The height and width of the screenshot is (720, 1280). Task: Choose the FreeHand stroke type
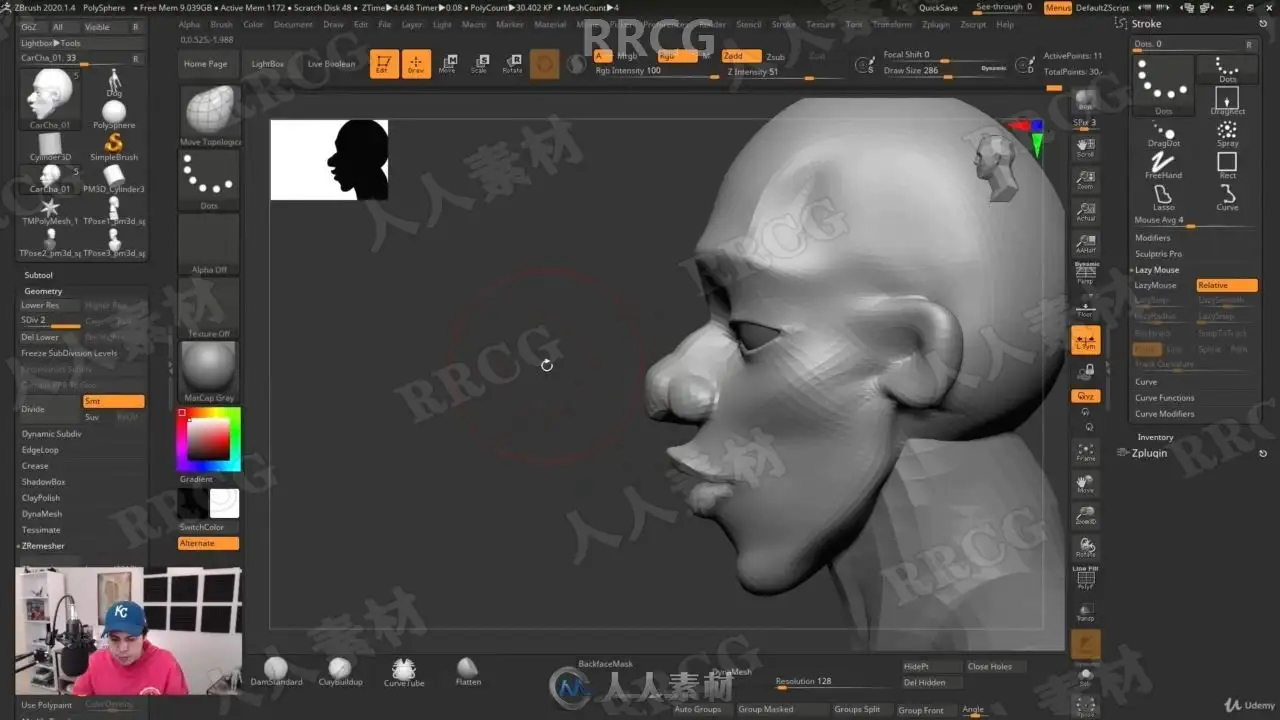click(1164, 165)
